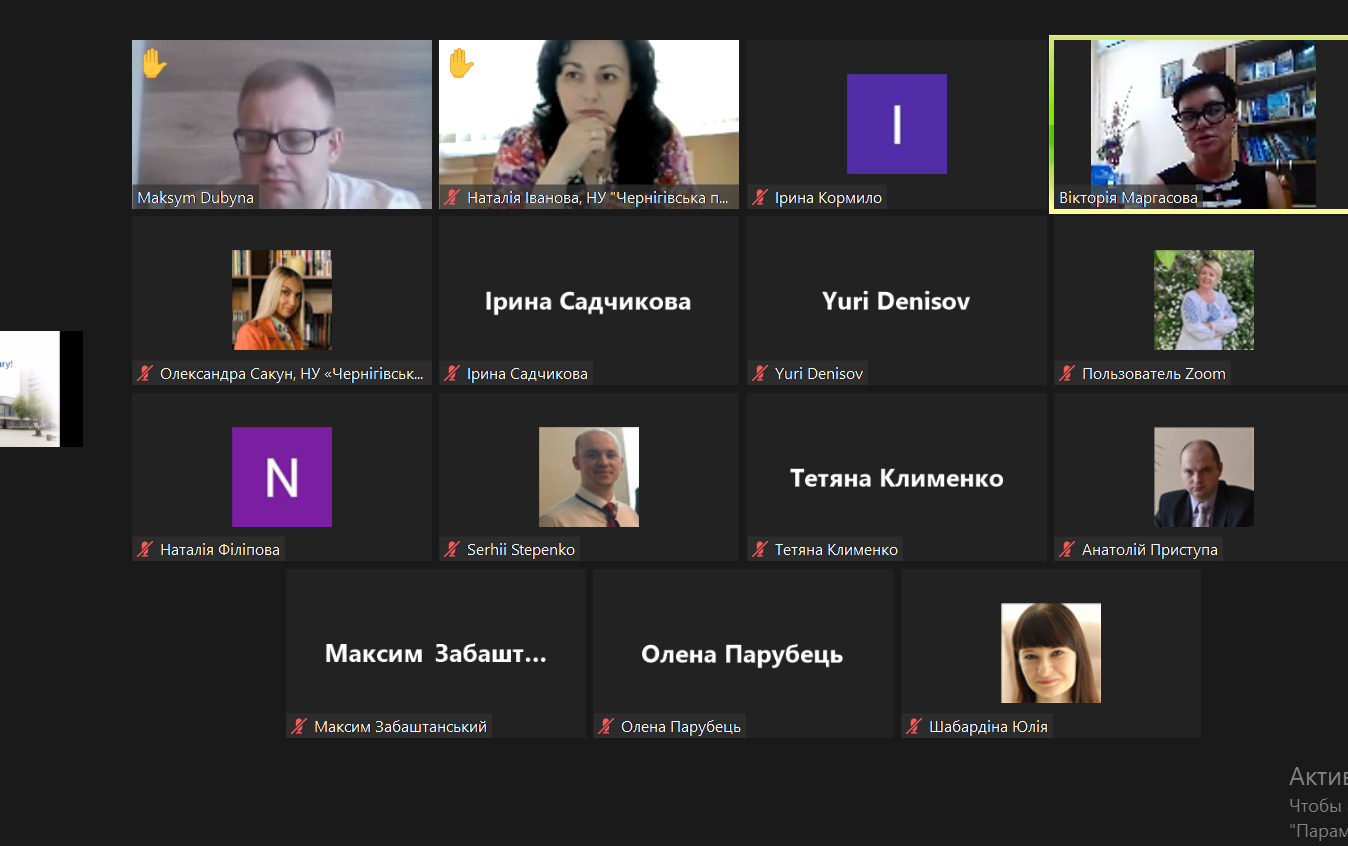Click muted mic icon next to Yuri Denisov
Screen dimensions: 1348x846
coord(760,374)
